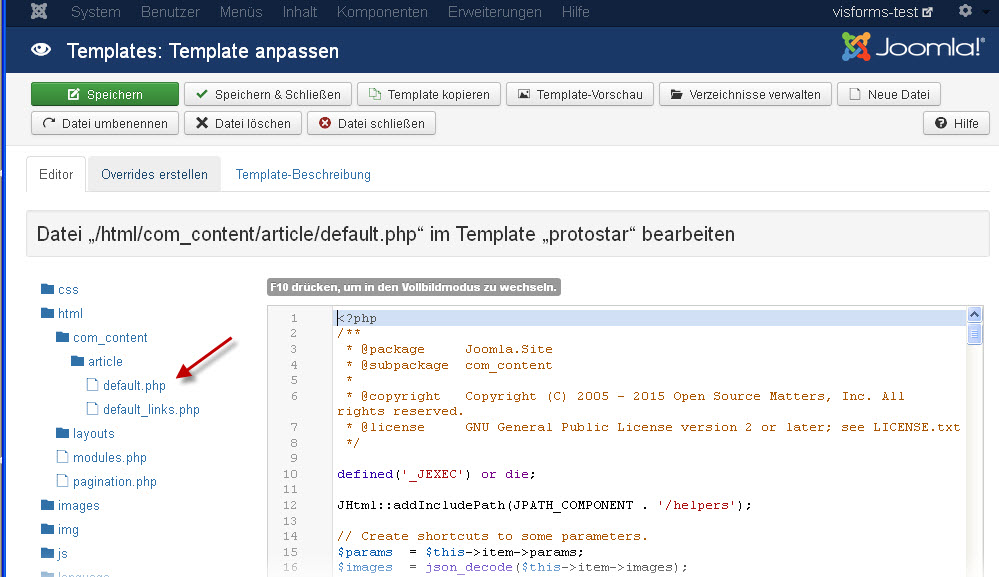Collapse the html folder
Viewport: 999px width, 577px height.
(70, 313)
